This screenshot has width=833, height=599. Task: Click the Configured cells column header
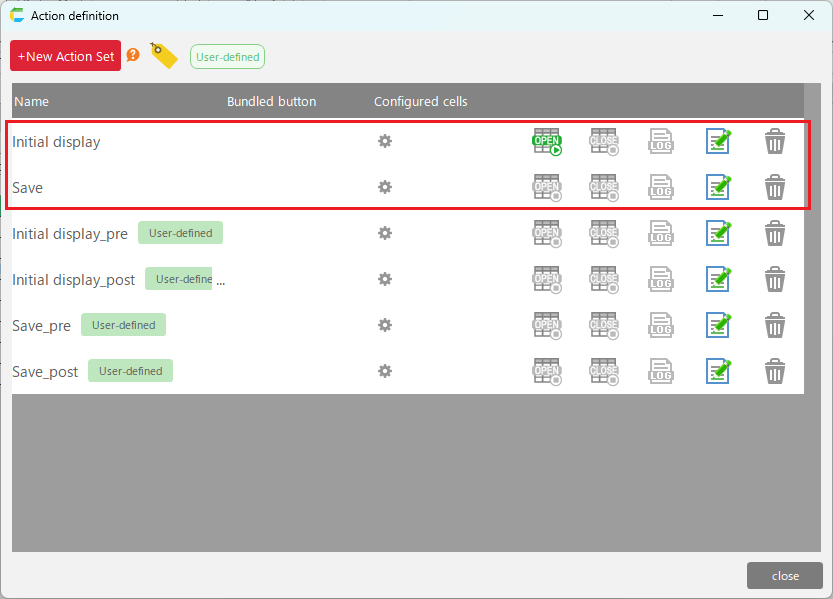[420, 101]
